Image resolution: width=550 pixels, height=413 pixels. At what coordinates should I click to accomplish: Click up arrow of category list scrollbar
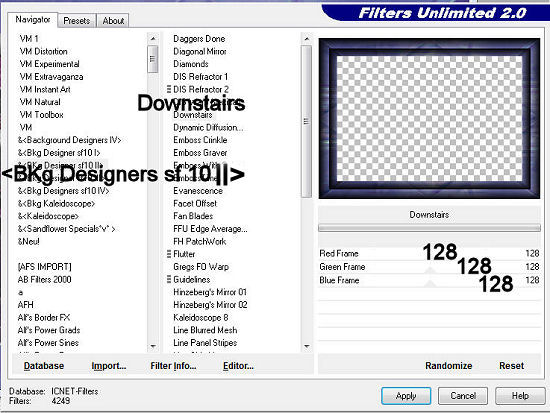tap(153, 38)
